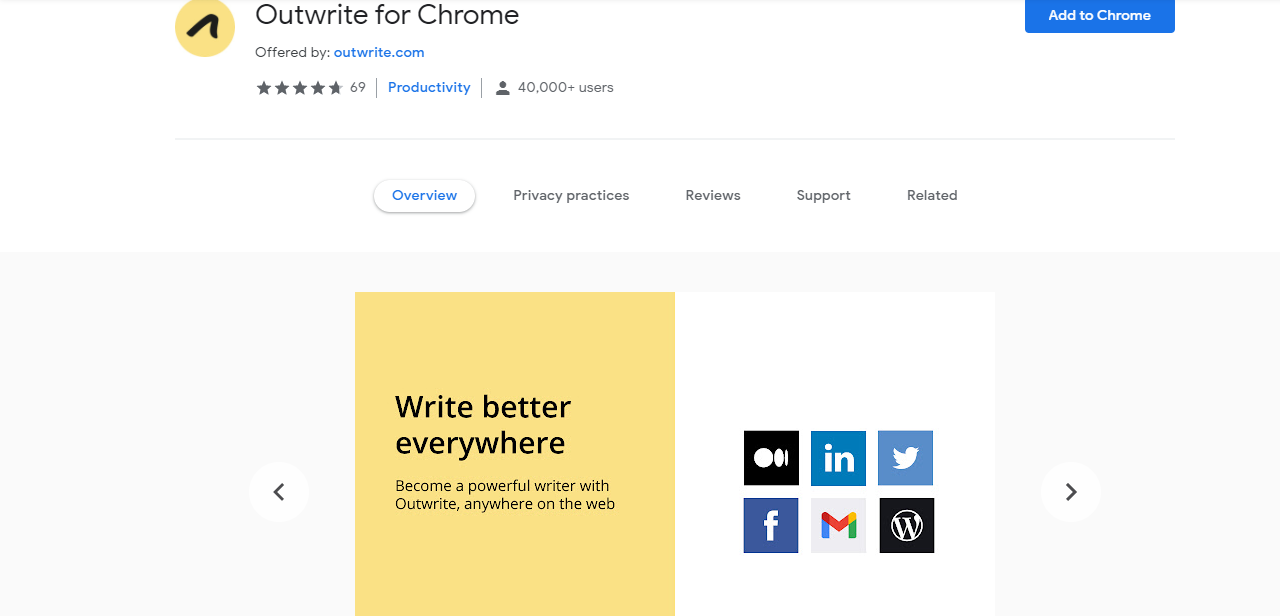Select the Support tab
The height and width of the screenshot is (616, 1280).
[x=823, y=195]
